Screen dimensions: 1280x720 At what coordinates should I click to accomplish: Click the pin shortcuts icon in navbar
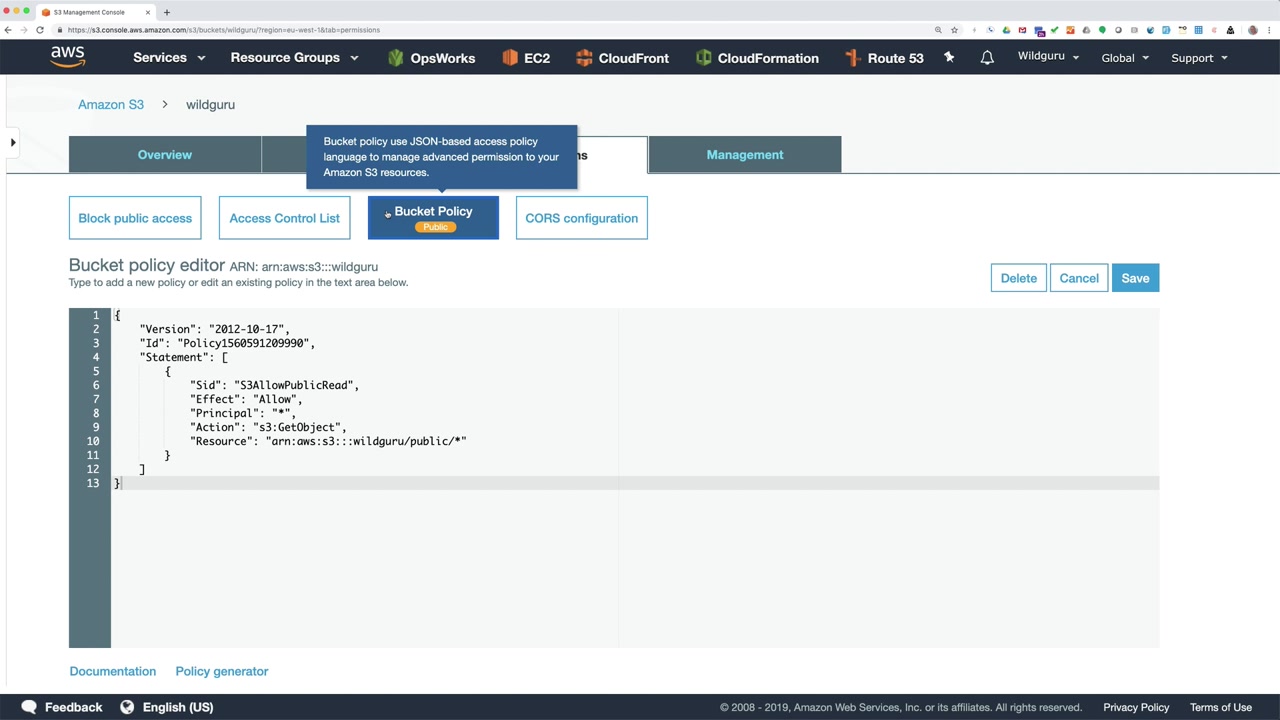click(949, 58)
